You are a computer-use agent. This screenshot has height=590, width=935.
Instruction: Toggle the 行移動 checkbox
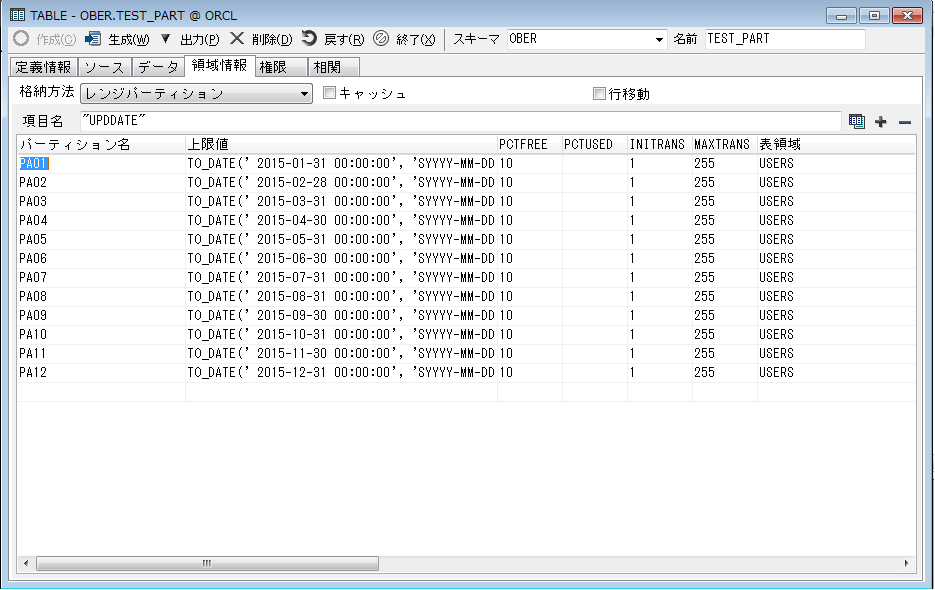tap(599, 94)
